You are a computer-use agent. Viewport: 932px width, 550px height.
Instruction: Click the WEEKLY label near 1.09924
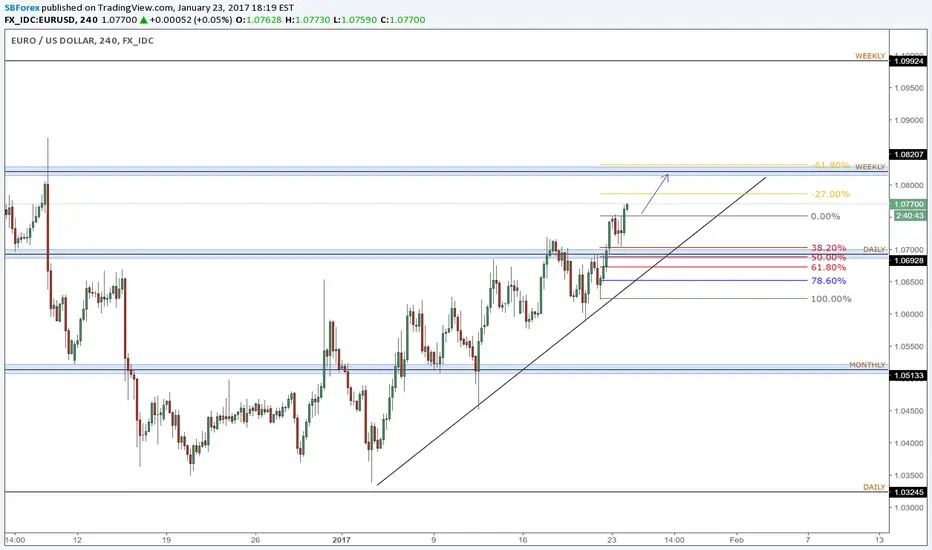(870, 56)
